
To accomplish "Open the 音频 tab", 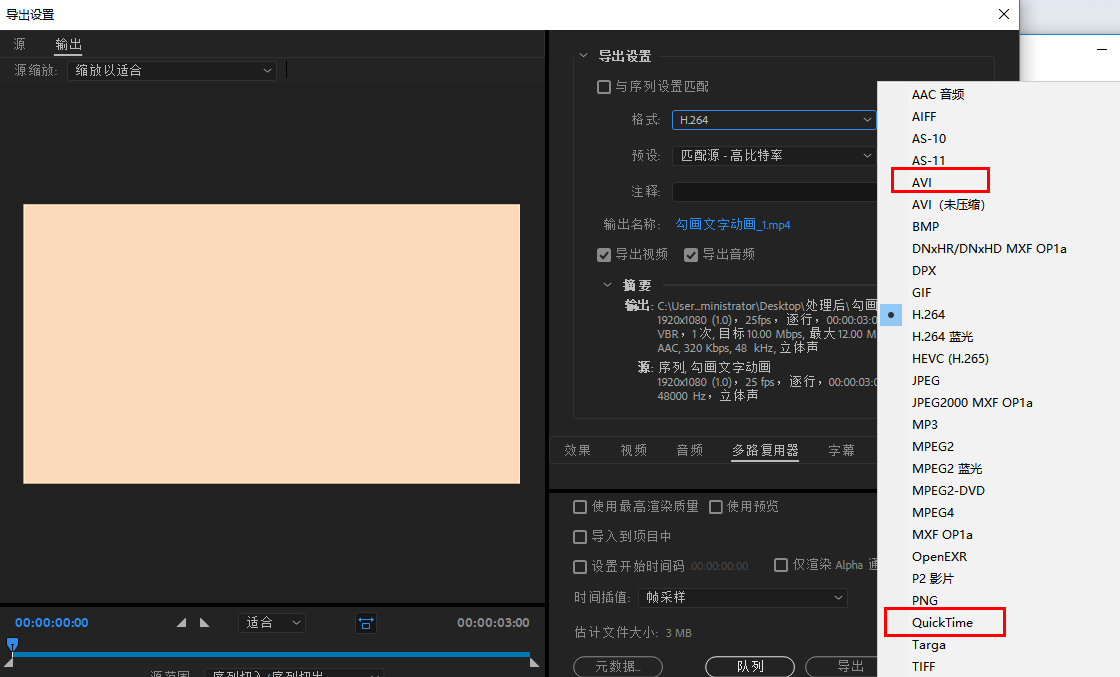I will click(x=690, y=450).
